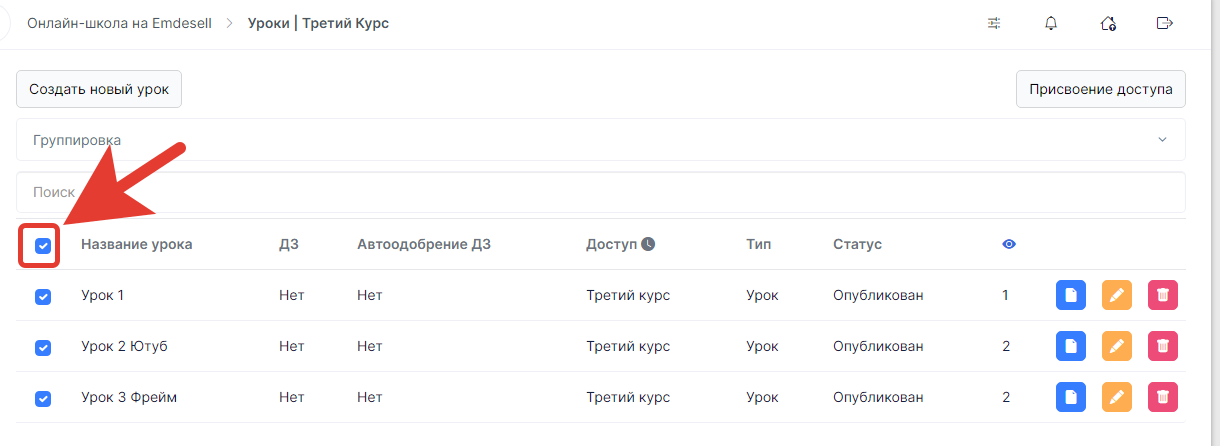Delete Урок 3 Фрейм with the trash icon

coord(1163,397)
